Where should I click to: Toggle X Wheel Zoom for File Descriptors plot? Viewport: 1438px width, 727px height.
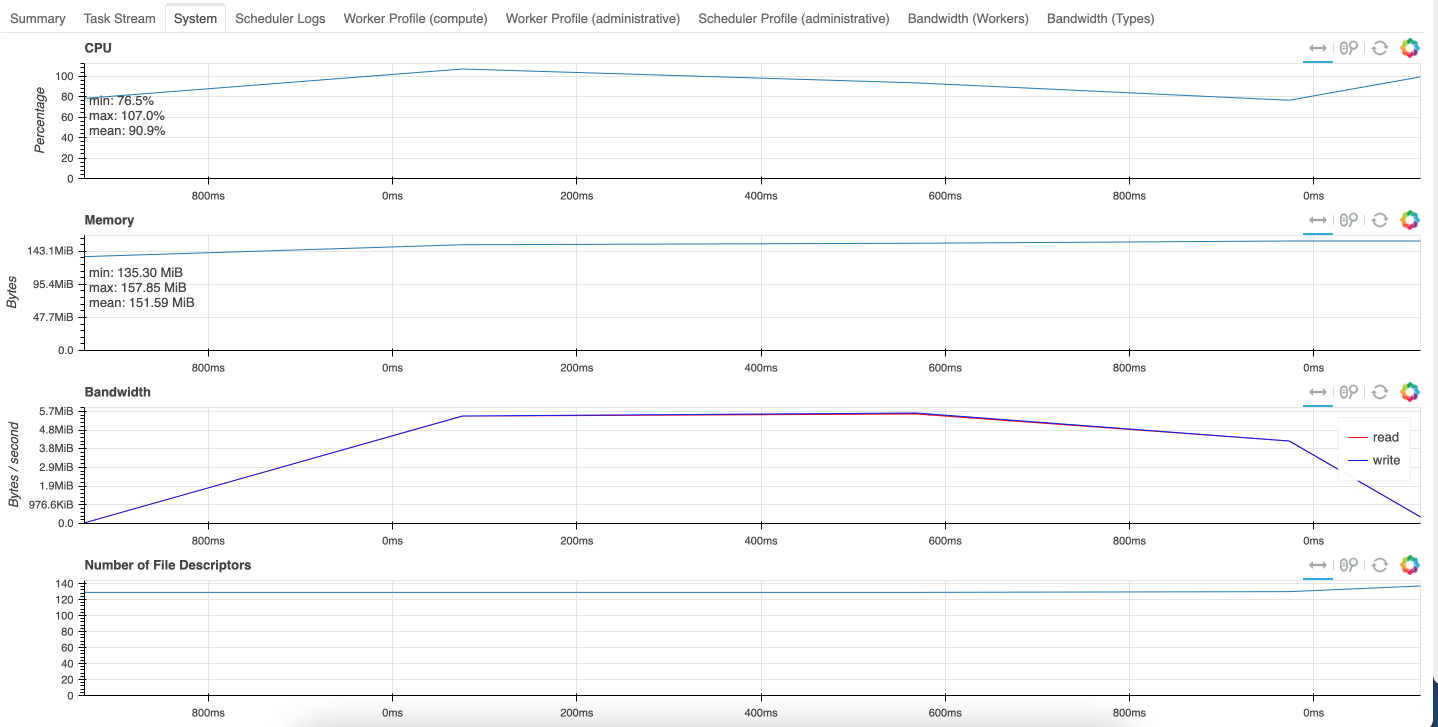(1349, 565)
